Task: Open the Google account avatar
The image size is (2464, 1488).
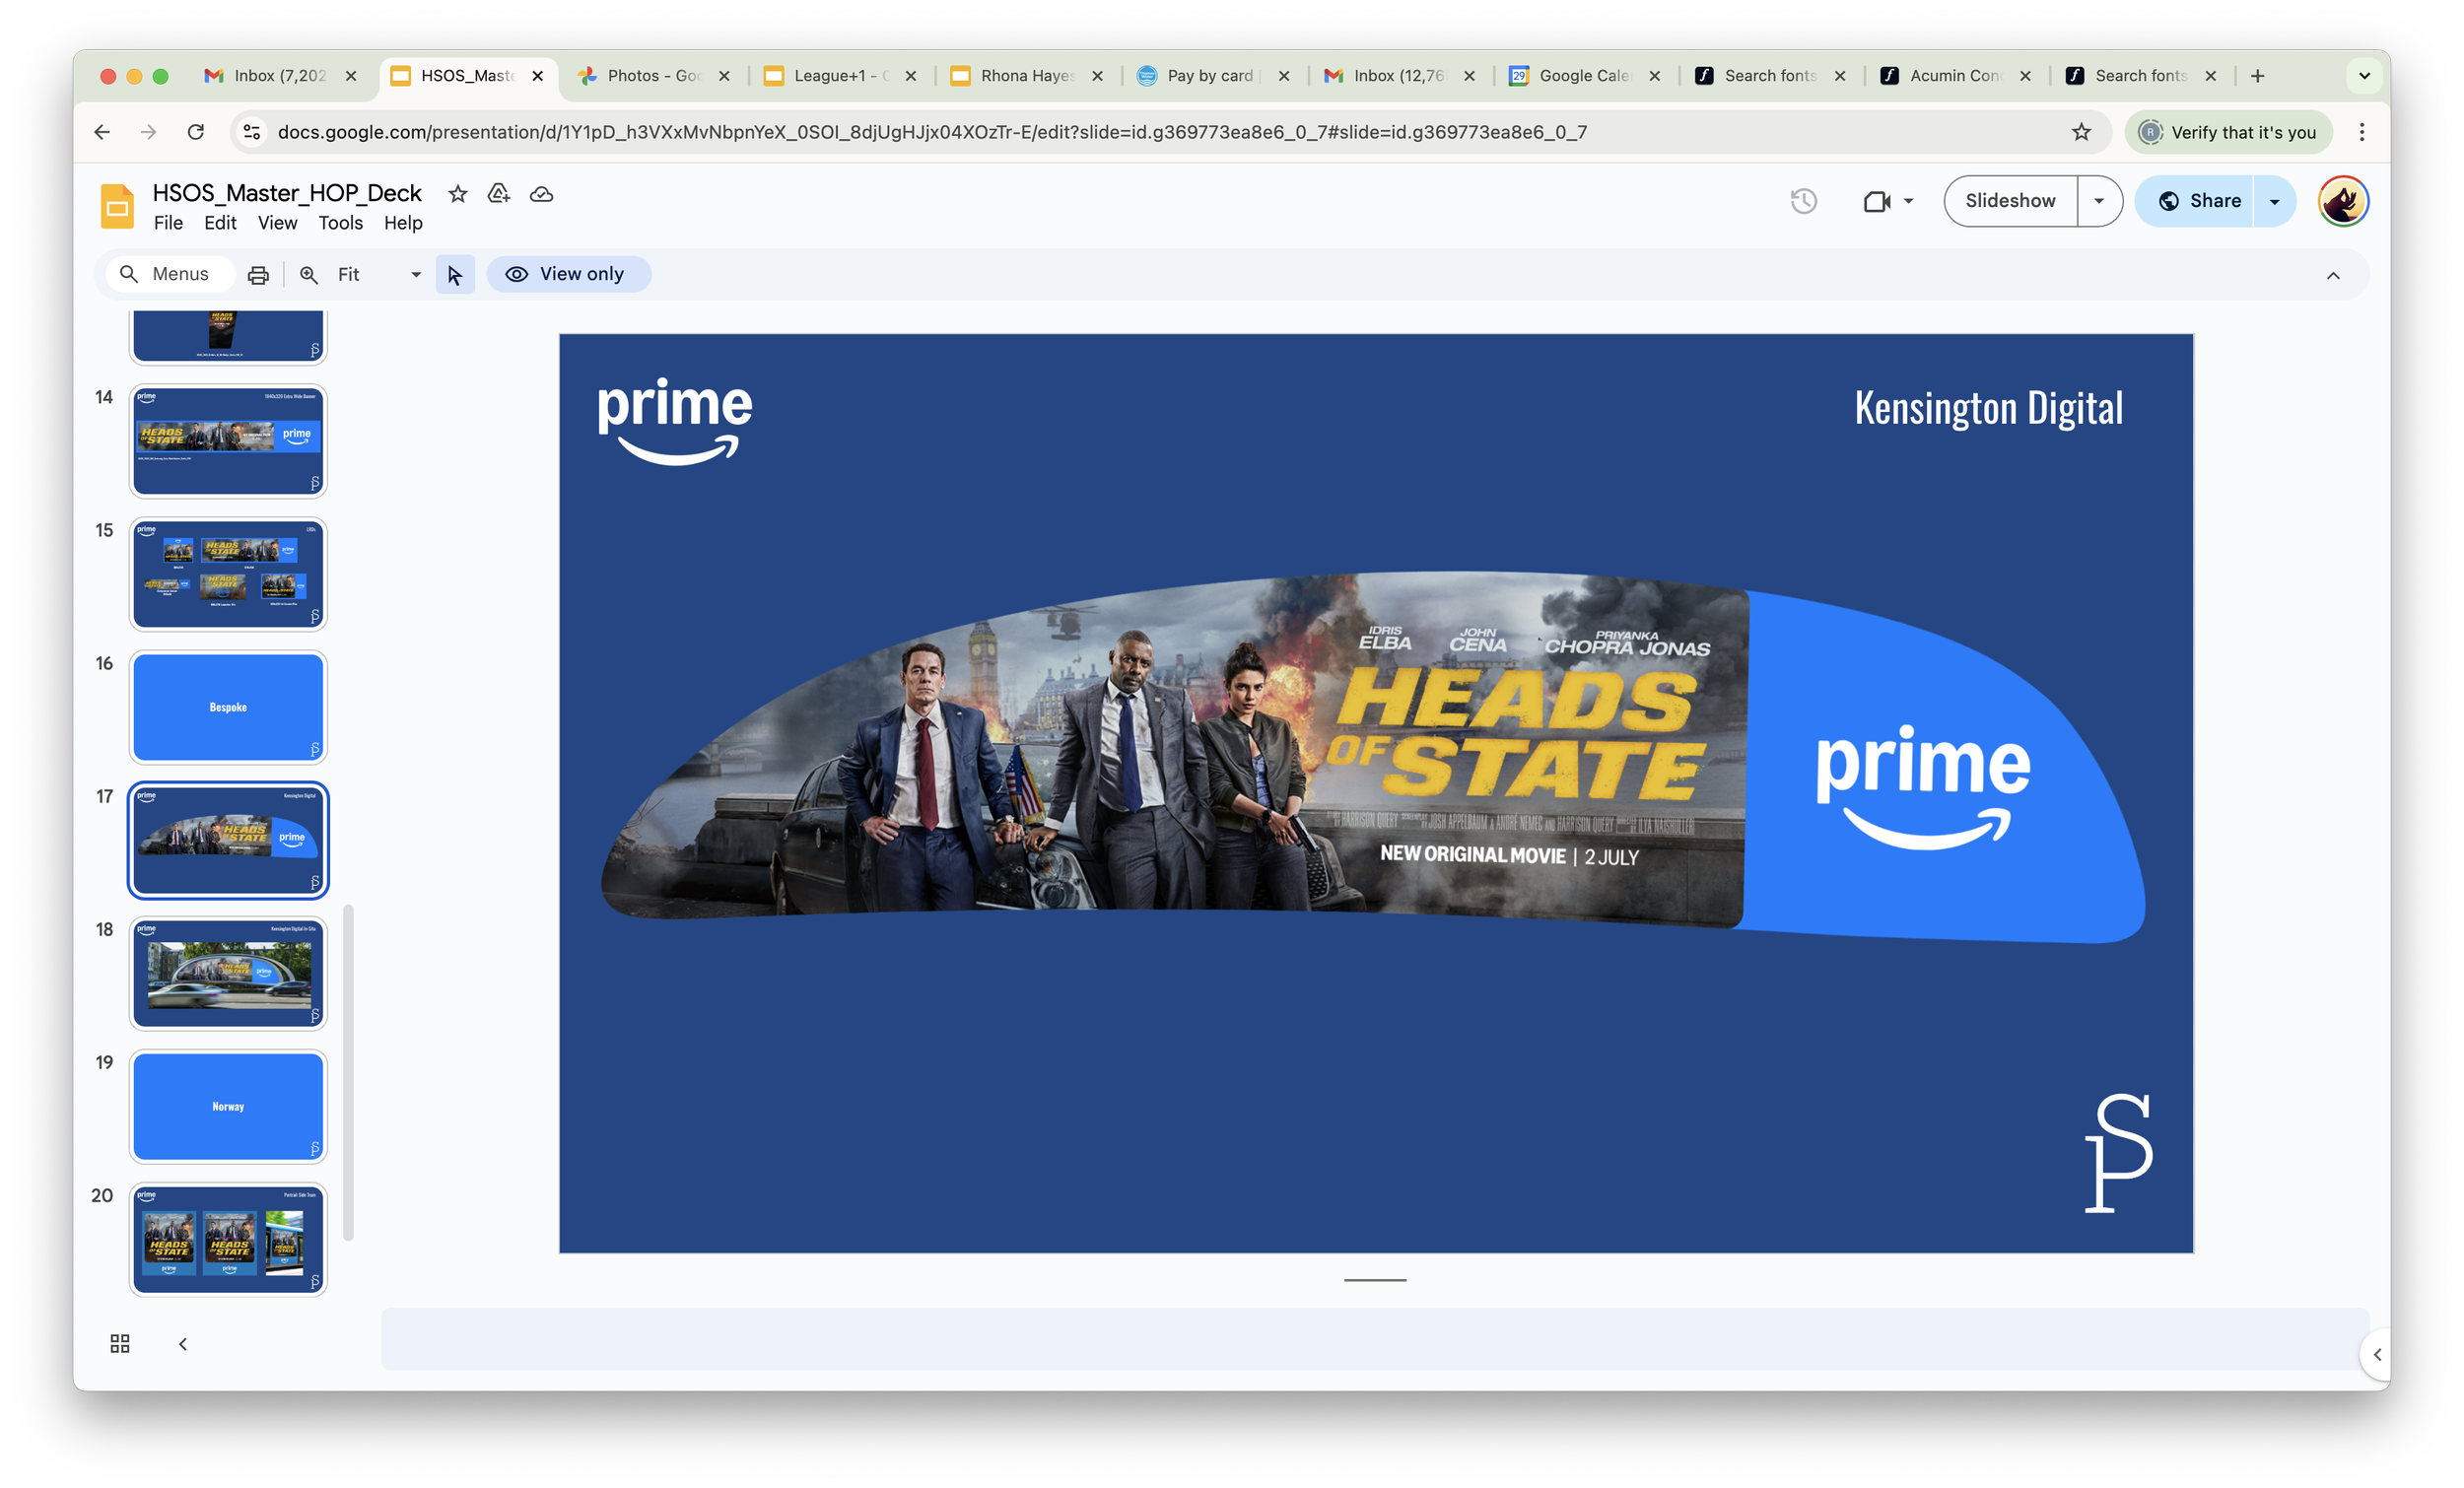Action: click(x=2343, y=201)
